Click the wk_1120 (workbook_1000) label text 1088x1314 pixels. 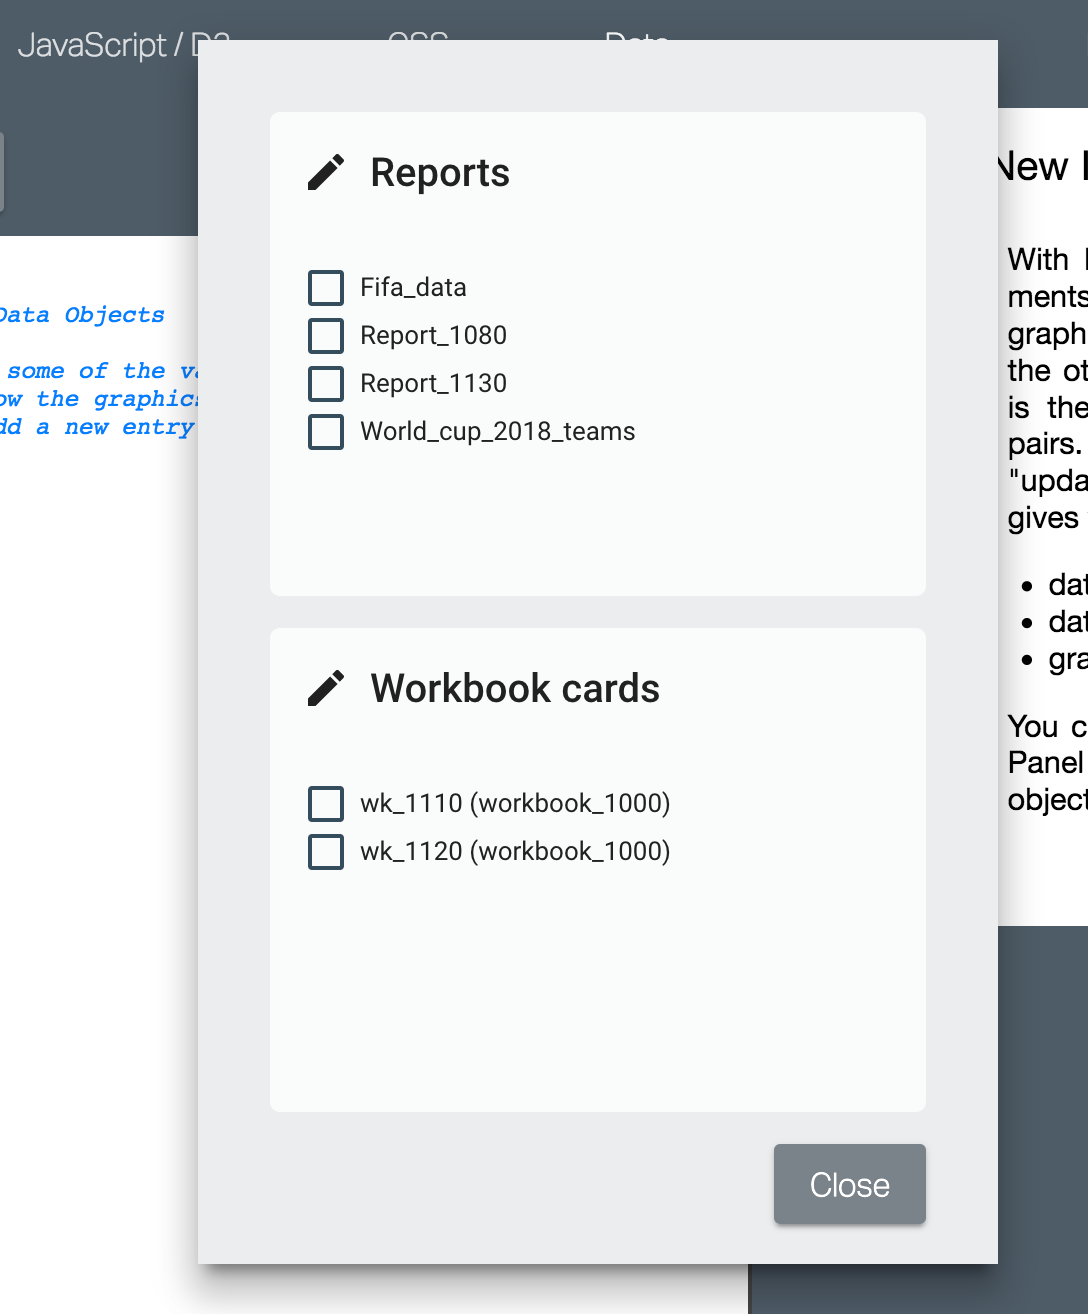[516, 851]
